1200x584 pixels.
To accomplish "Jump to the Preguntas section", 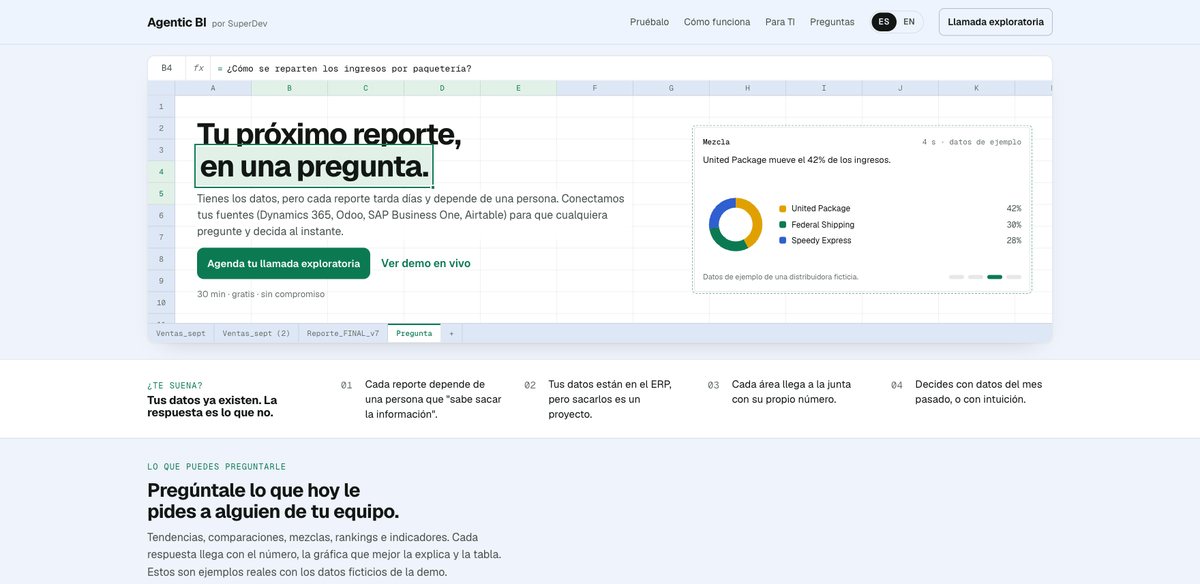I will (832, 22).
